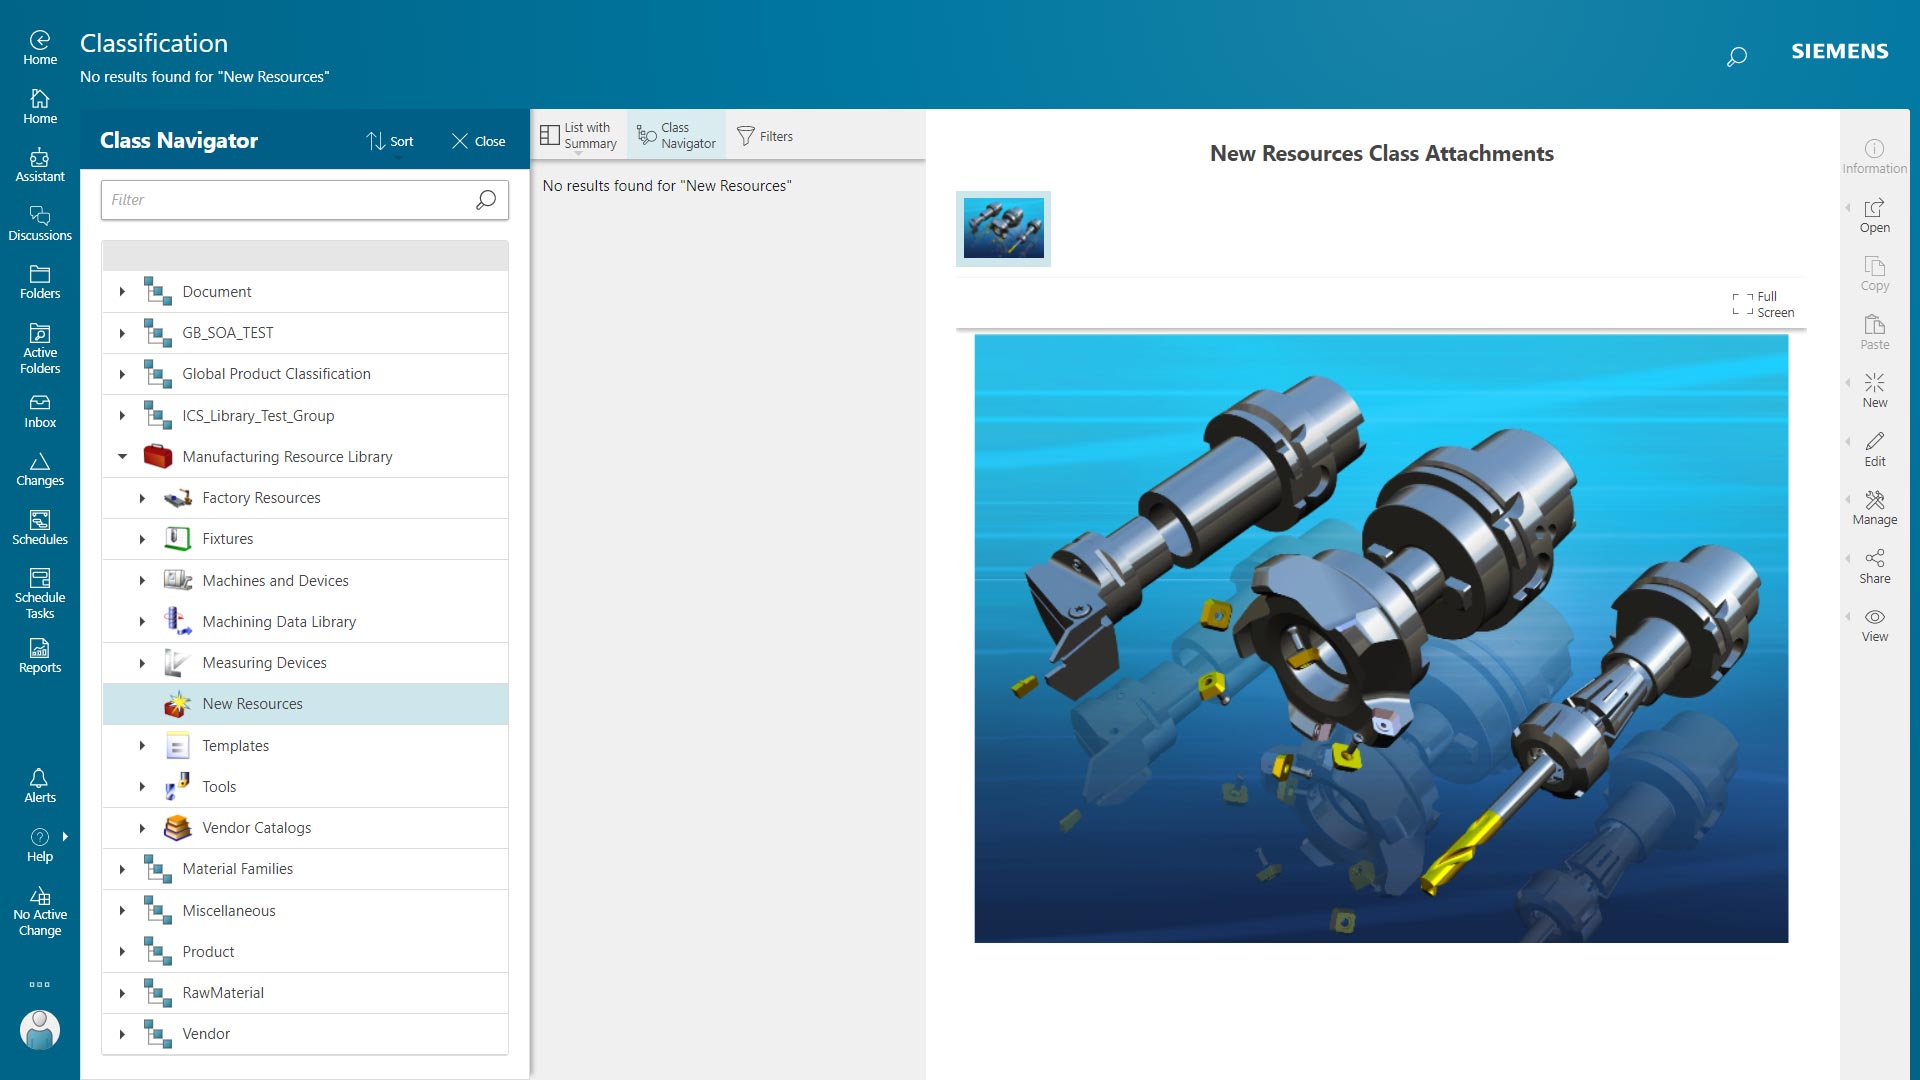Open the Sort dropdown in Class Navigator
The width and height of the screenshot is (1920, 1080).
390,141
